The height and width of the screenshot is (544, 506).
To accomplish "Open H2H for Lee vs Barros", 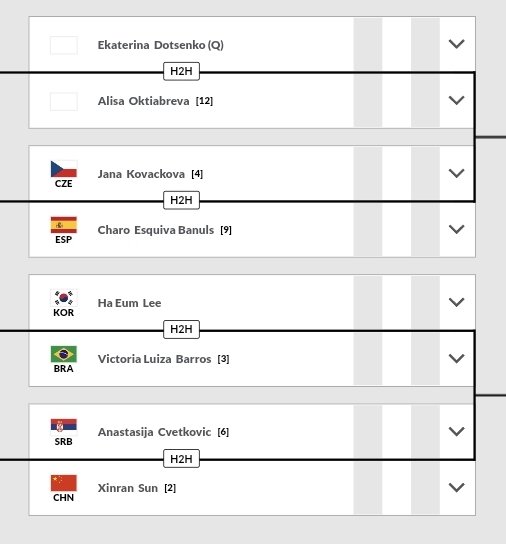I will [181, 329].
